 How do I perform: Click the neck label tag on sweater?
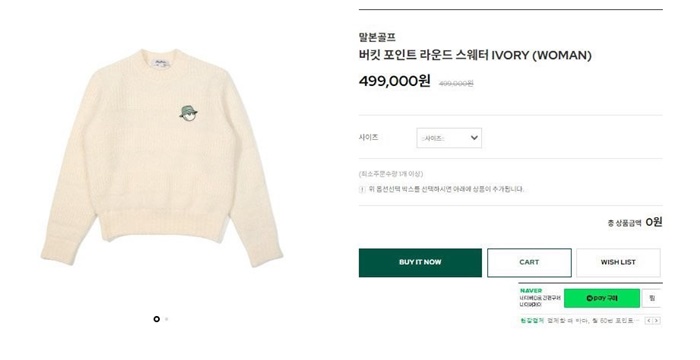160,63
